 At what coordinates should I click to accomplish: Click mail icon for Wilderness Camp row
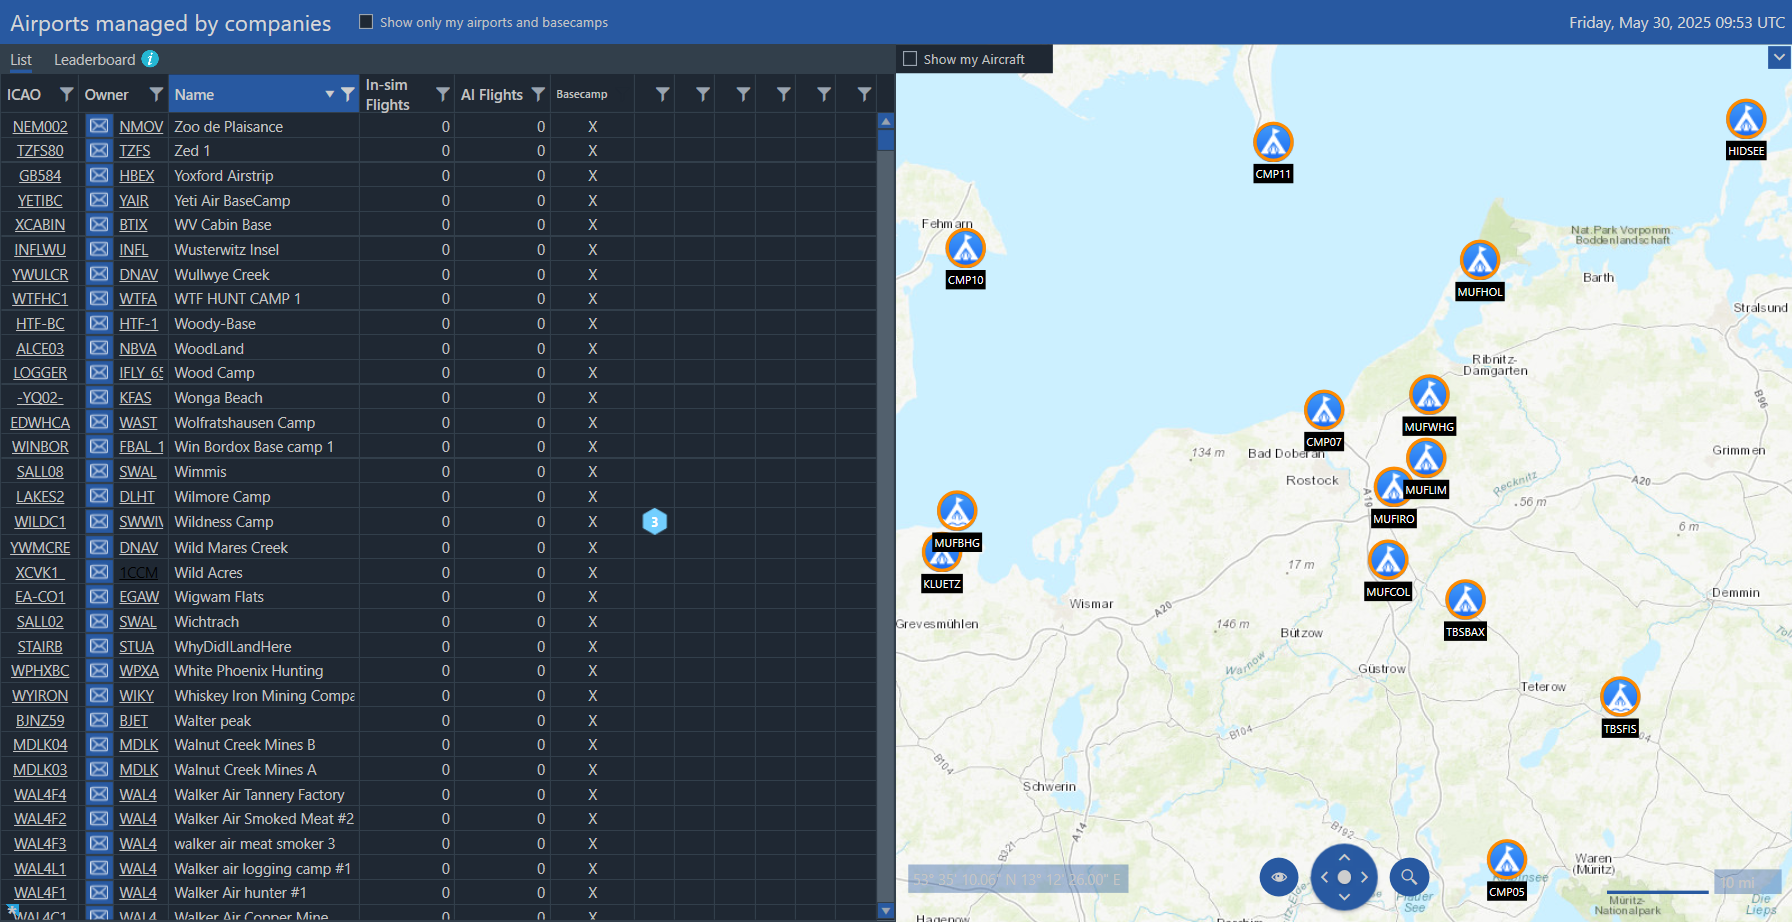click(98, 521)
